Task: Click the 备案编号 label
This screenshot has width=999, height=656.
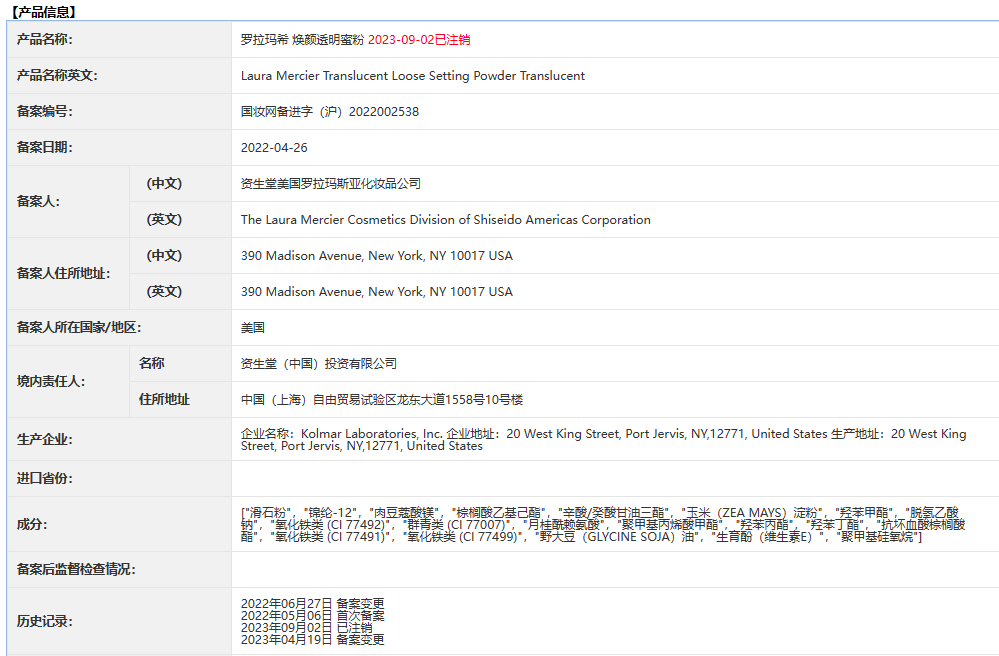Action: pyautogui.click(x=45, y=111)
